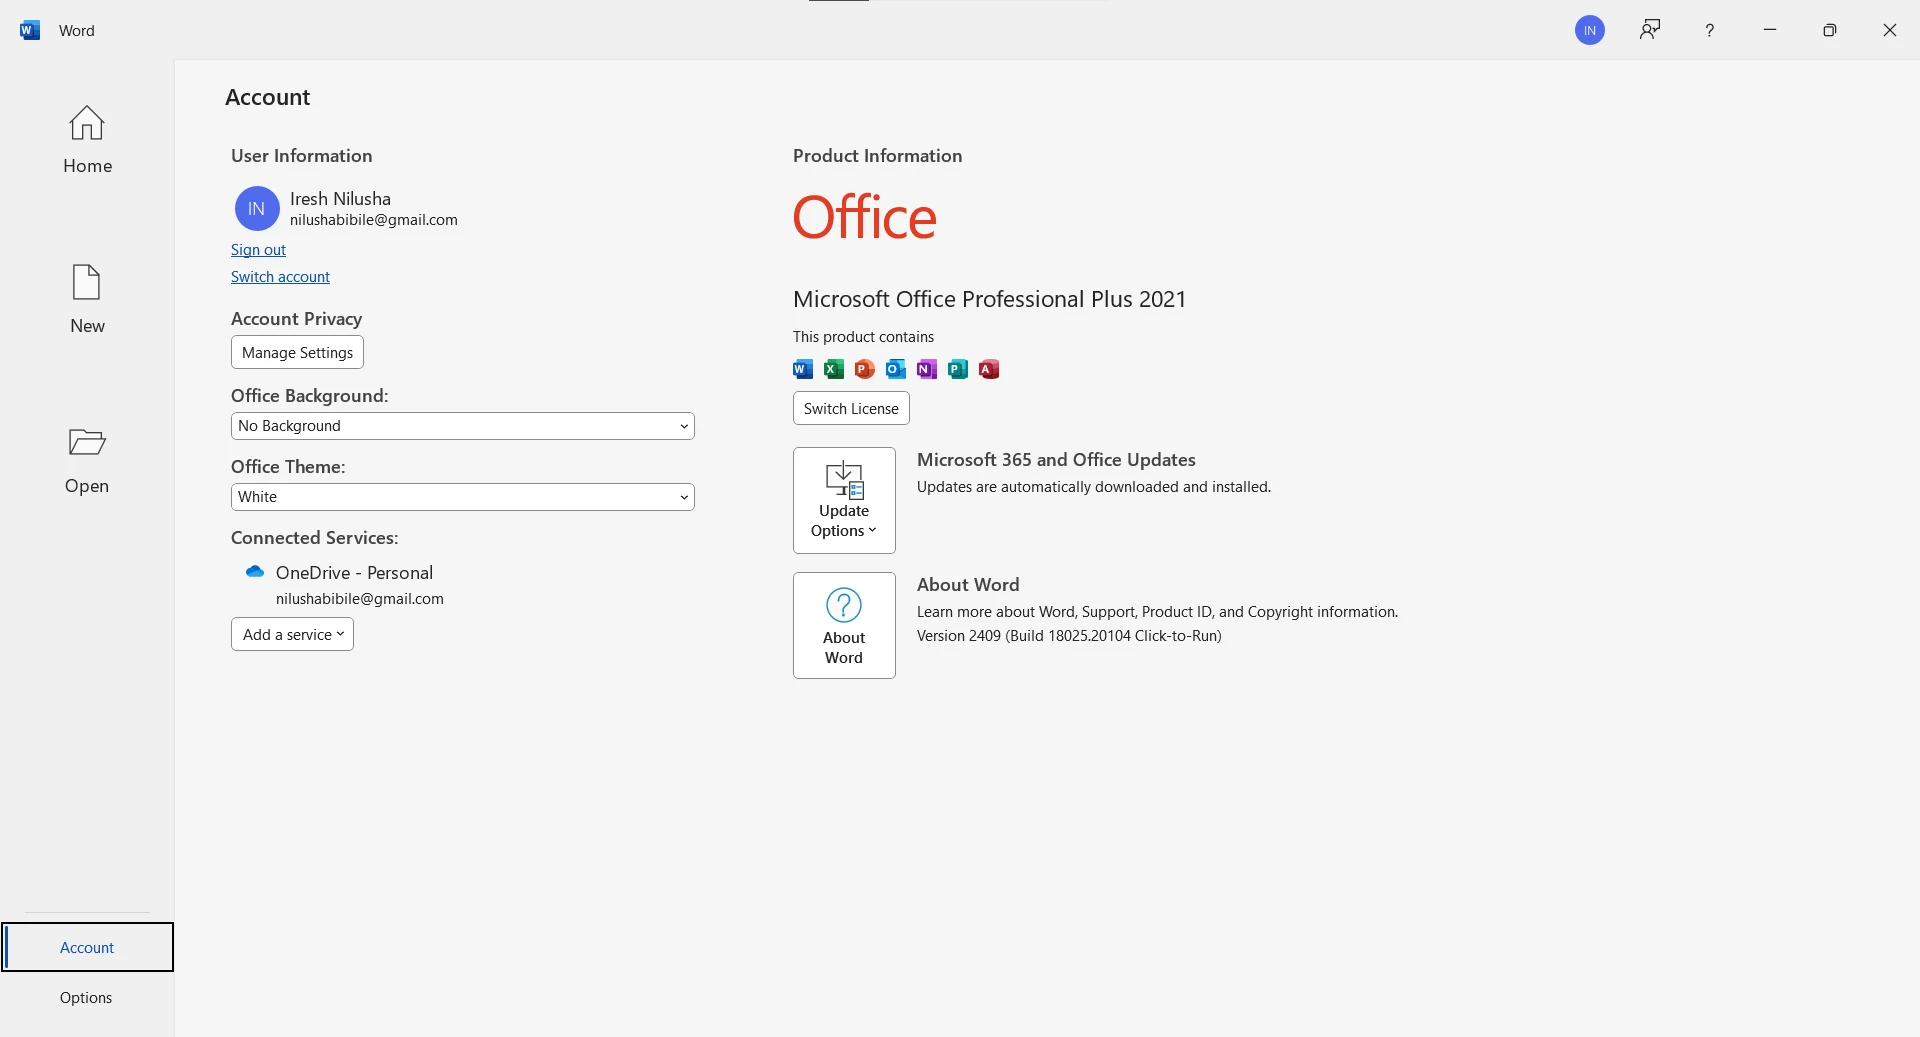Click the Word app icon under product contains
Screen dimensions: 1920x1037
[x=803, y=369]
